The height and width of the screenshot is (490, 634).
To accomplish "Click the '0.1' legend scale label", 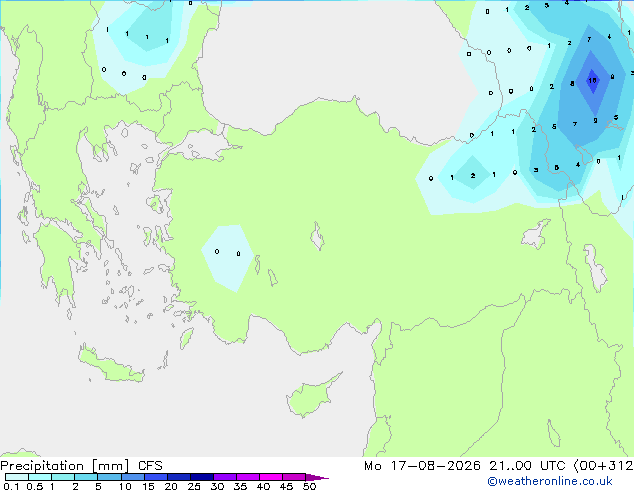I will click(x=10, y=486).
